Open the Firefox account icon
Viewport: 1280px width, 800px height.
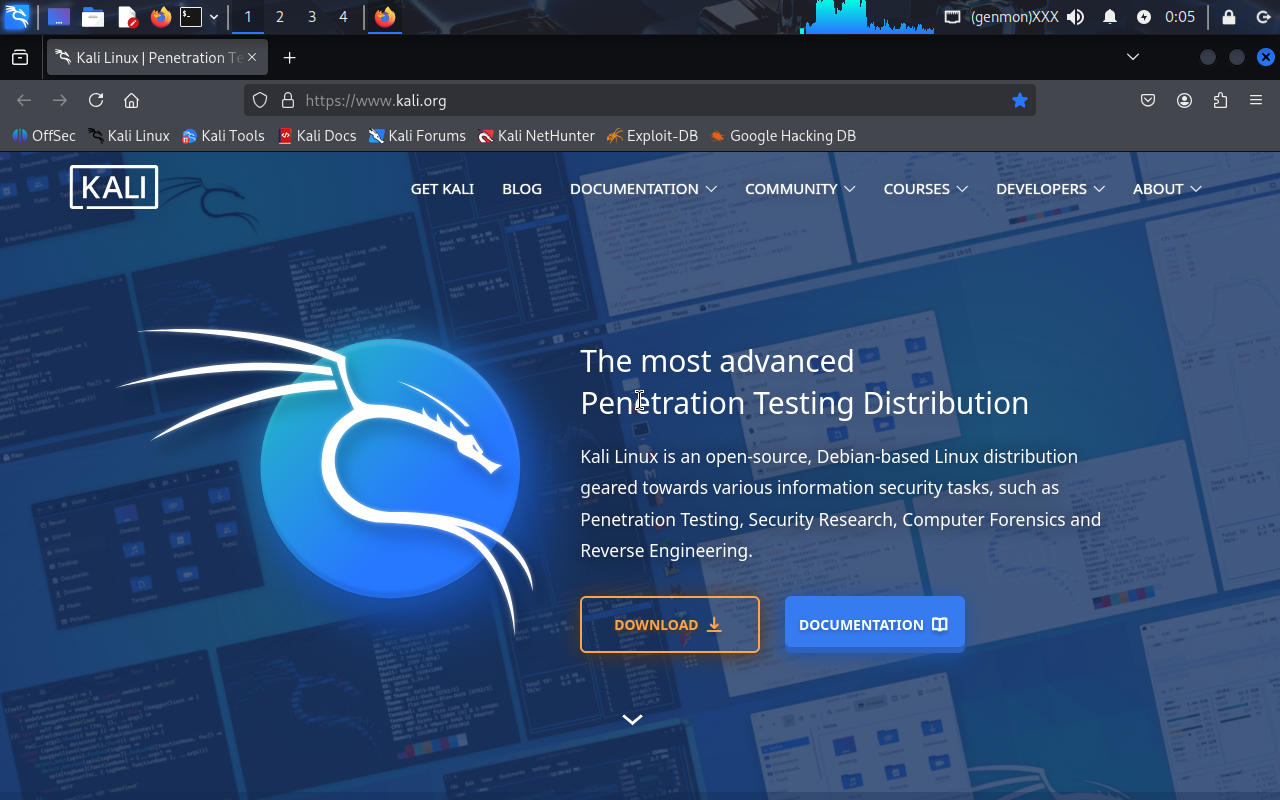point(1184,100)
